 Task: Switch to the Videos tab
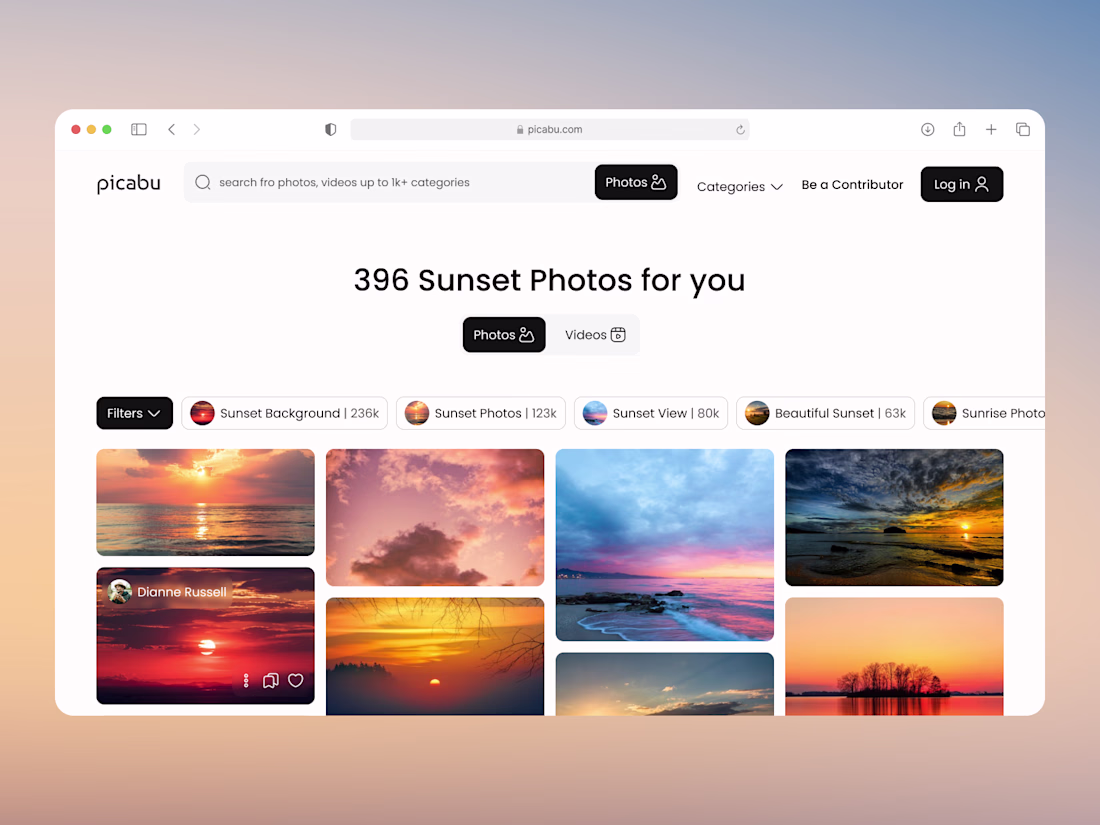595,335
